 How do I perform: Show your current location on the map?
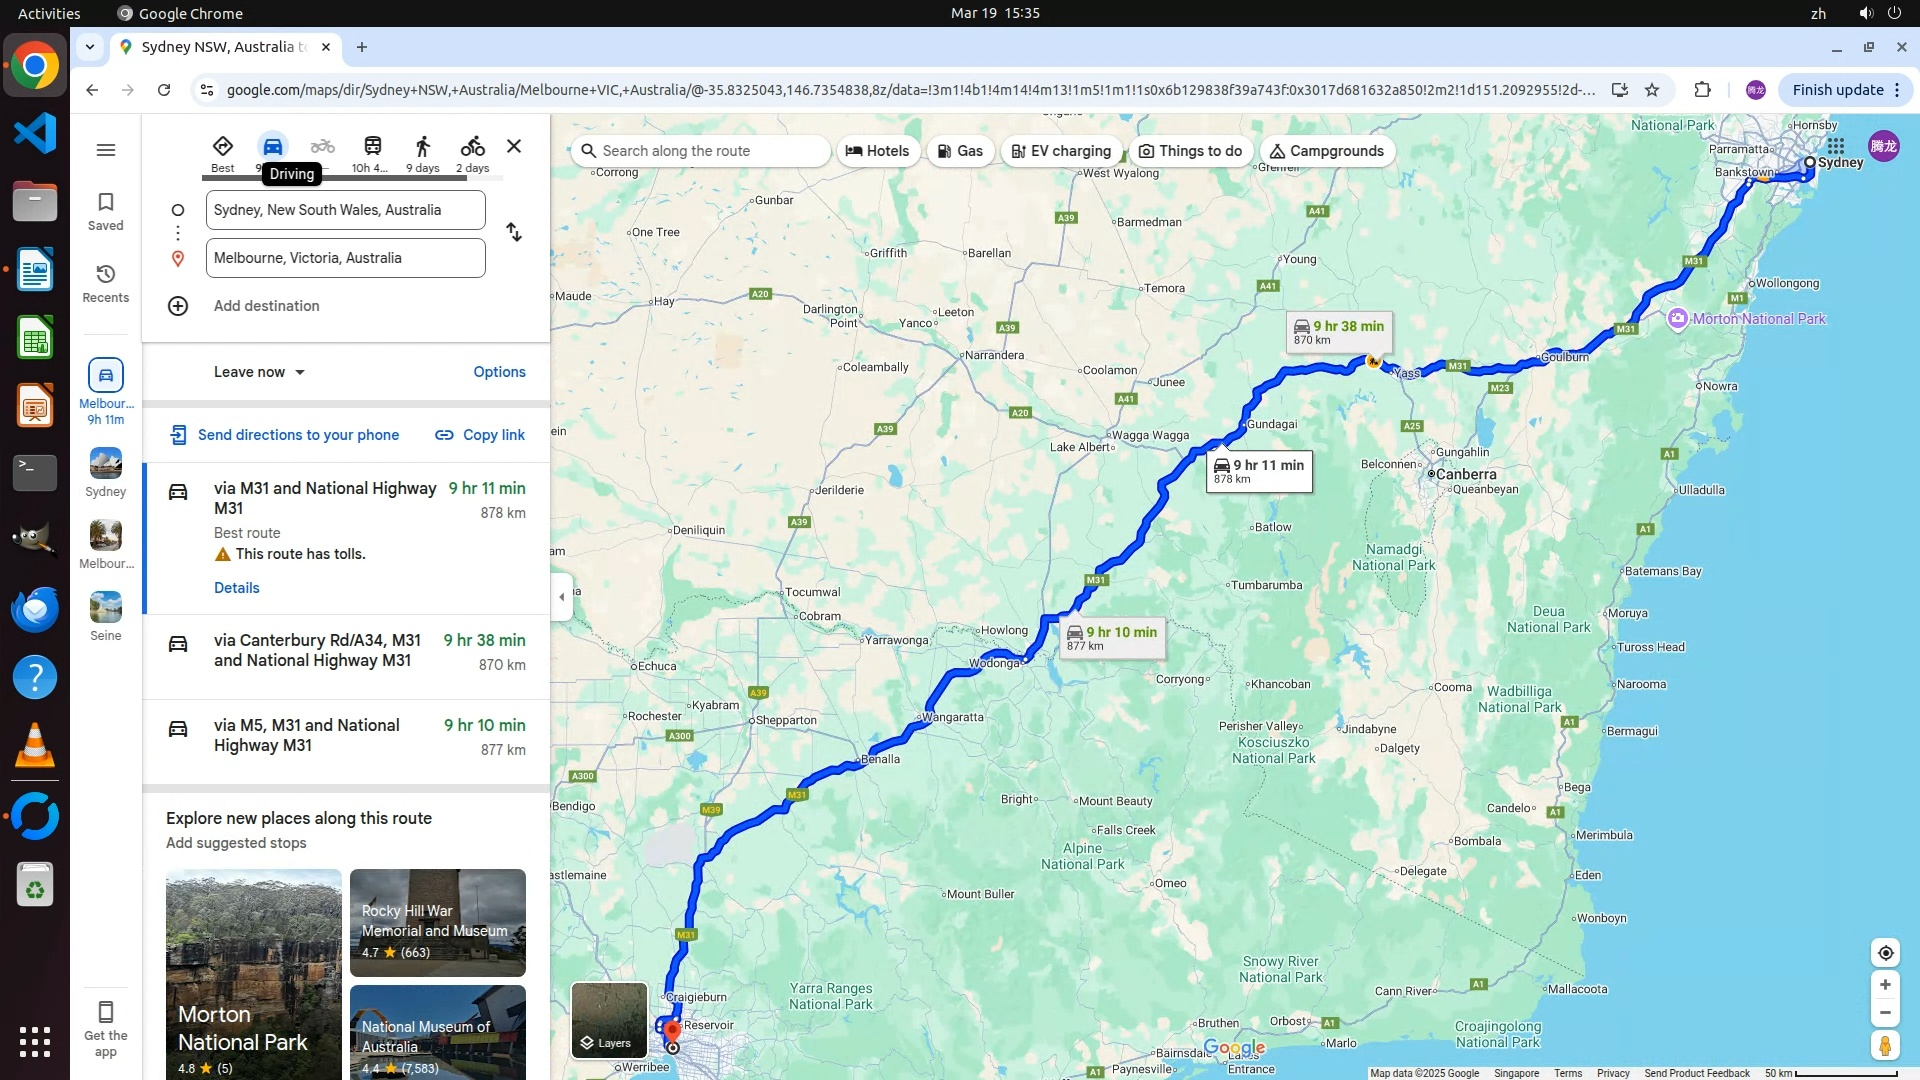click(x=1885, y=953)
